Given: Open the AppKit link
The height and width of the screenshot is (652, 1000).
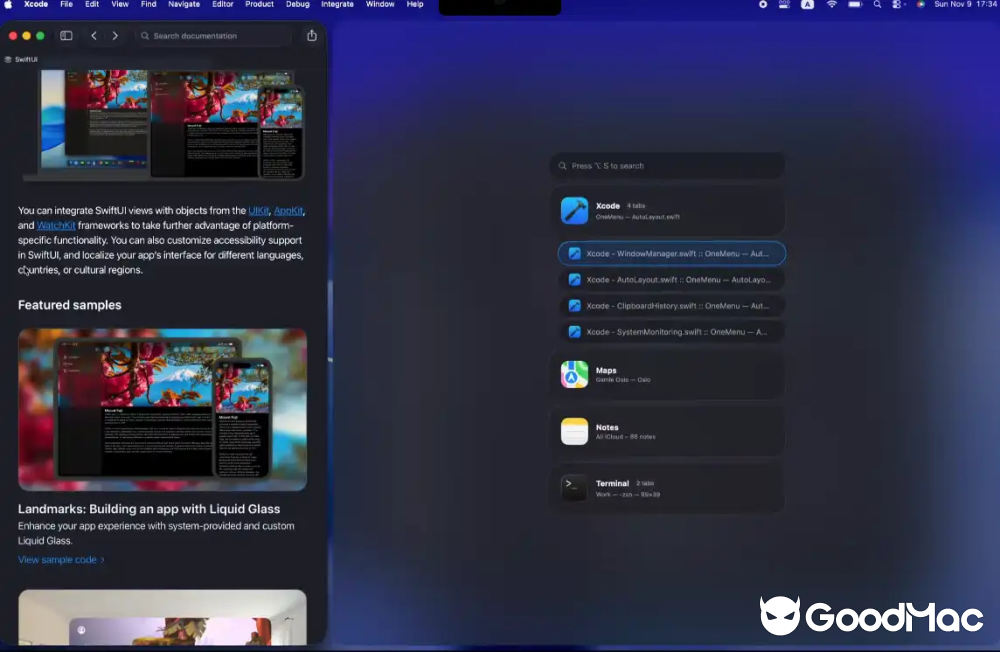Looking at the screenshot, I should [x=288, y=211].
